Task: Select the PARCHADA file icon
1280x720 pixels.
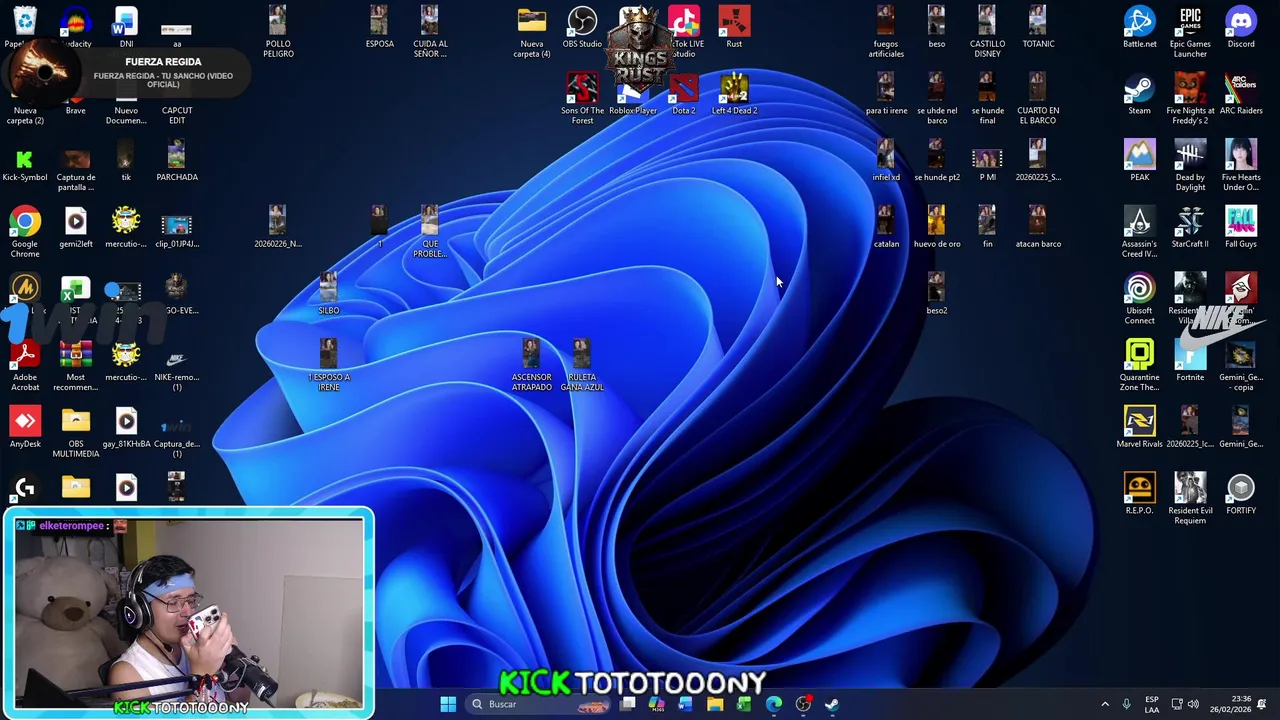Action: [x=177, y=160]
